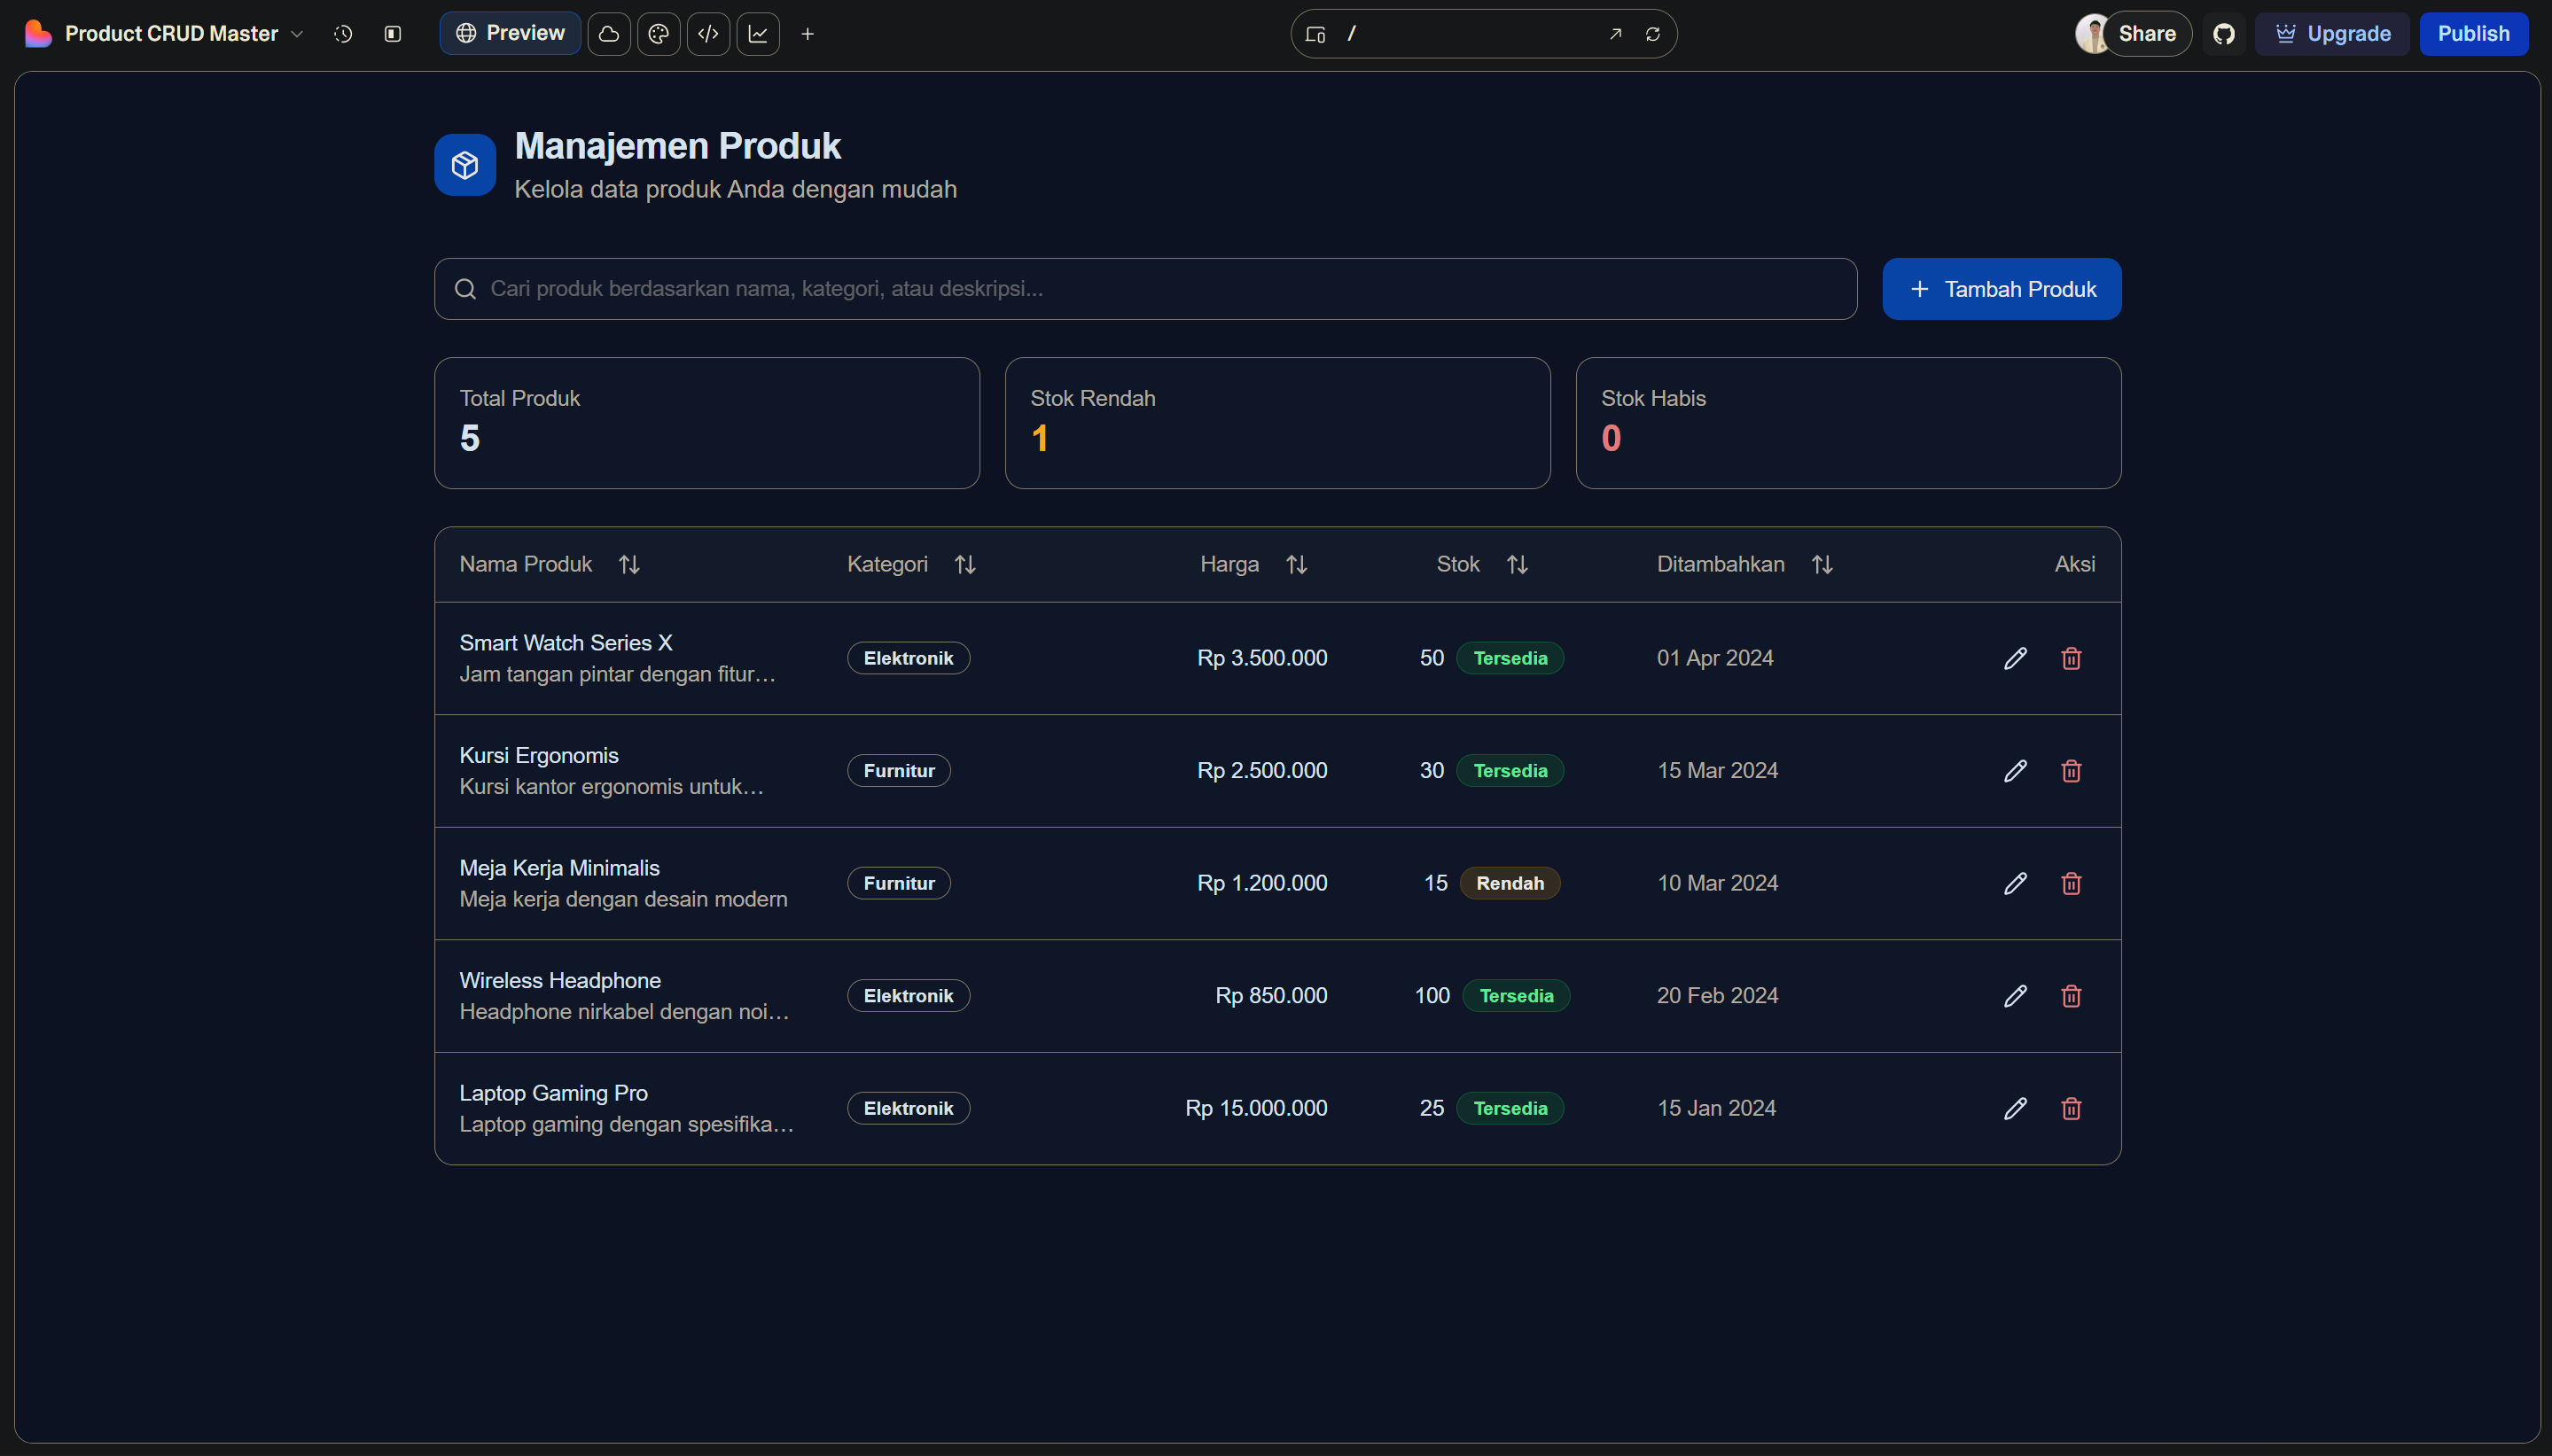The width and height of the screenshot is (2552, 1456).
Task: Click the Publish button
Action: click(2472, 34)
